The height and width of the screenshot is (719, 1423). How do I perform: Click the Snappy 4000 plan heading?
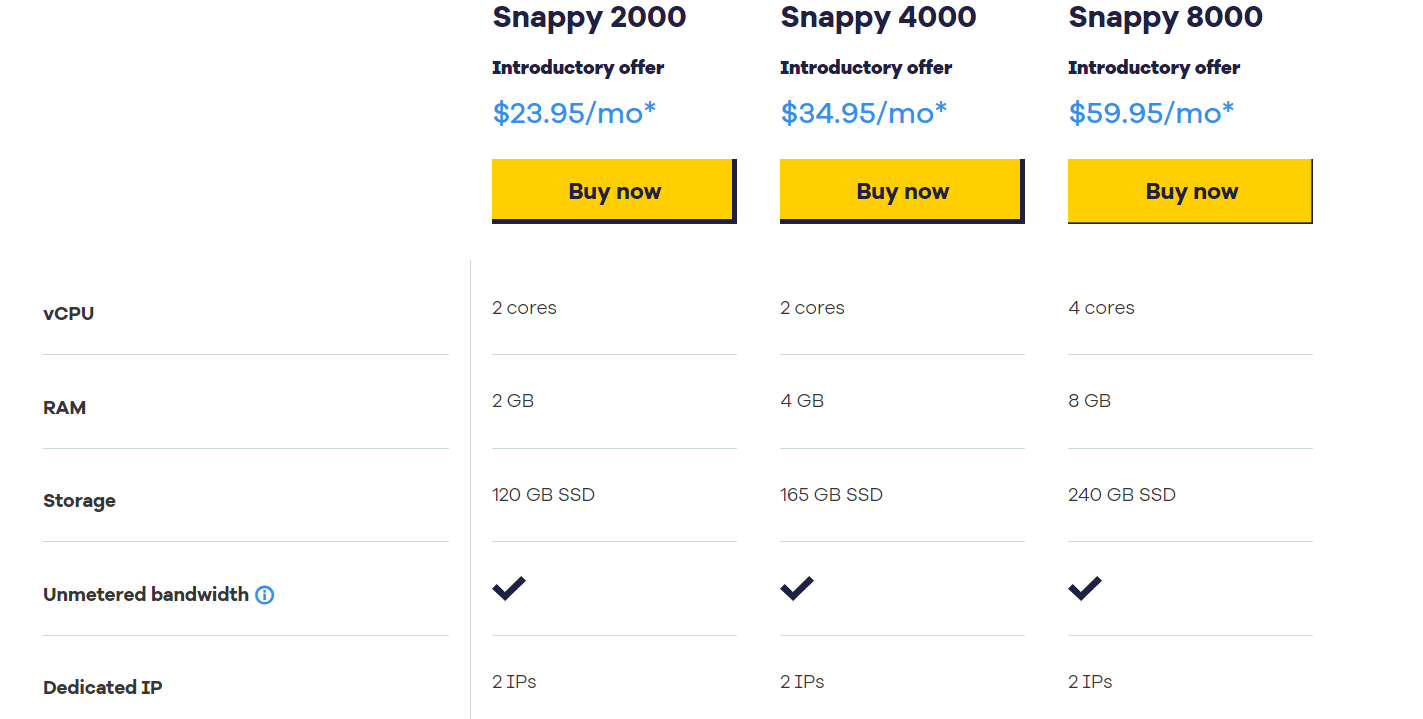pyautogui.click(x=878, y=18)
